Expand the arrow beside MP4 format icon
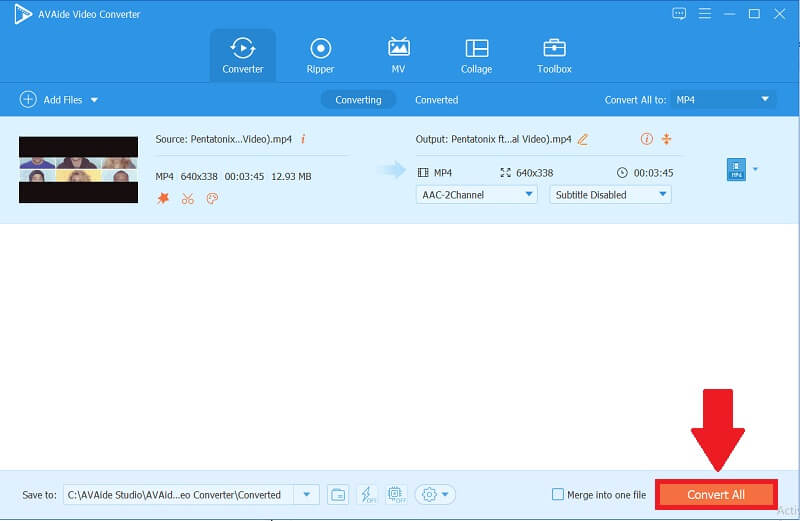Screen dimensions: 800x521 756,169
